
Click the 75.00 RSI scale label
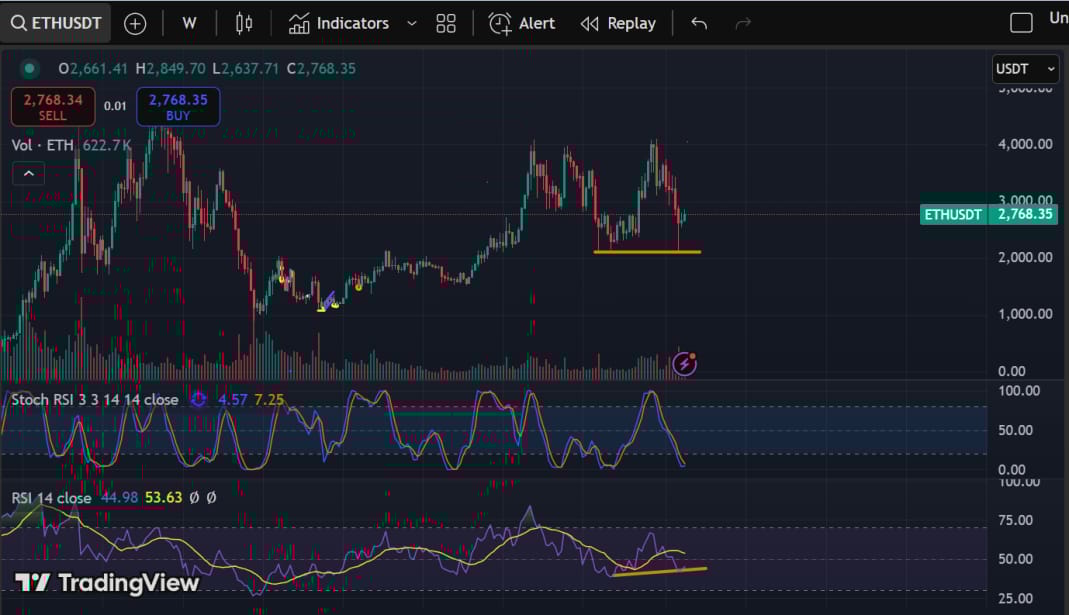[x=1016, y=520]
